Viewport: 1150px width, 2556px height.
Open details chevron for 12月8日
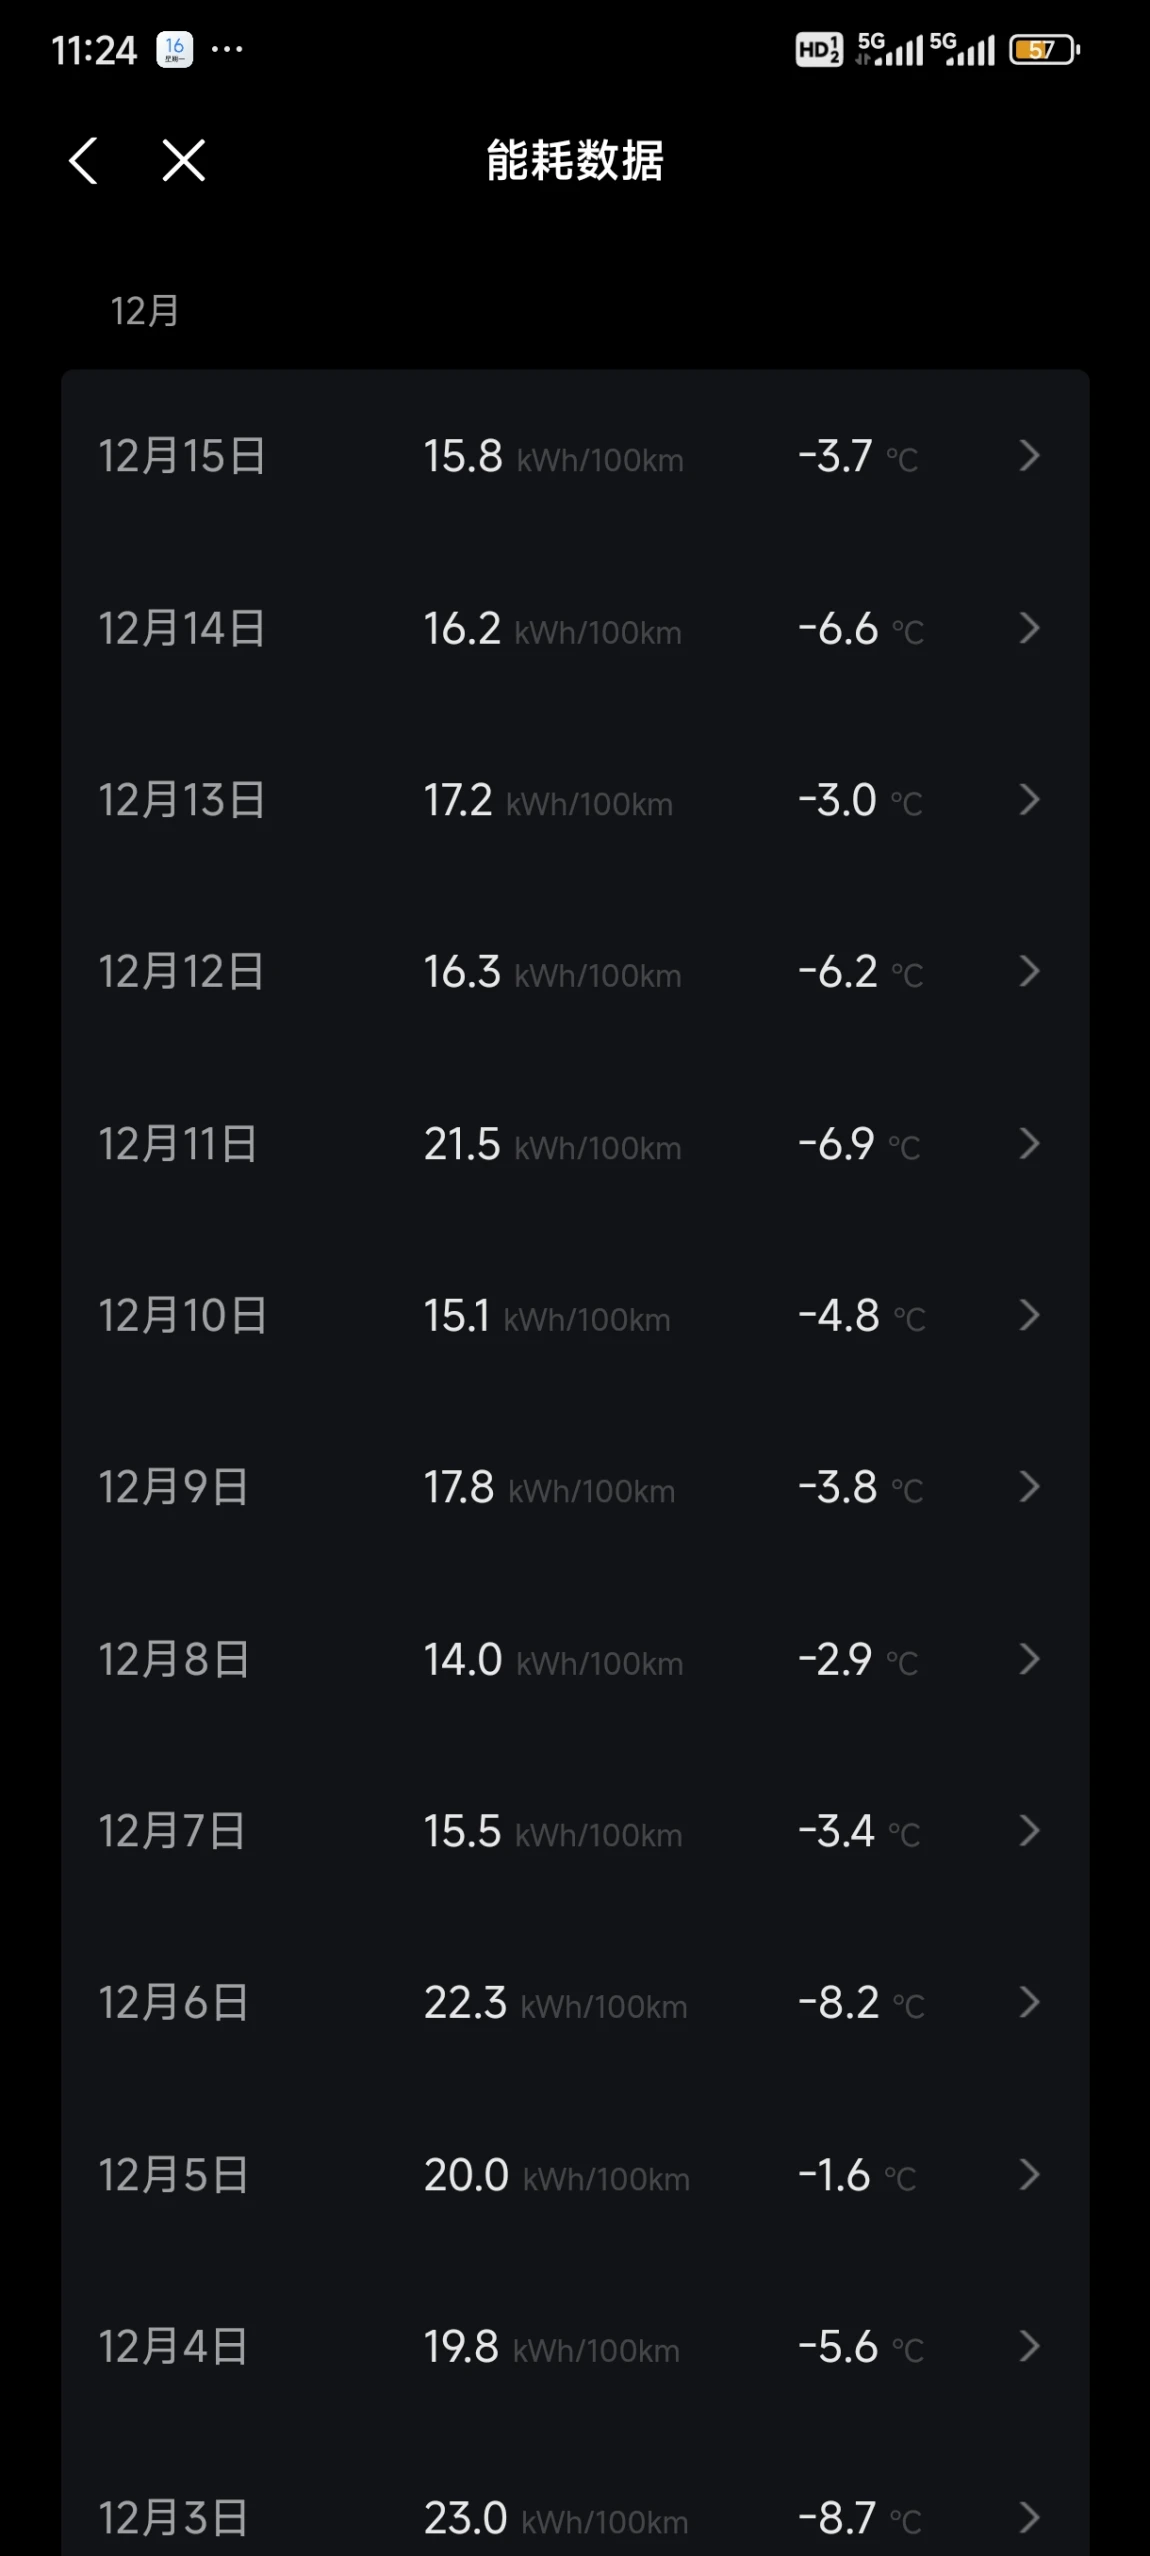pyautogui.click(x=1030, y=1659)
